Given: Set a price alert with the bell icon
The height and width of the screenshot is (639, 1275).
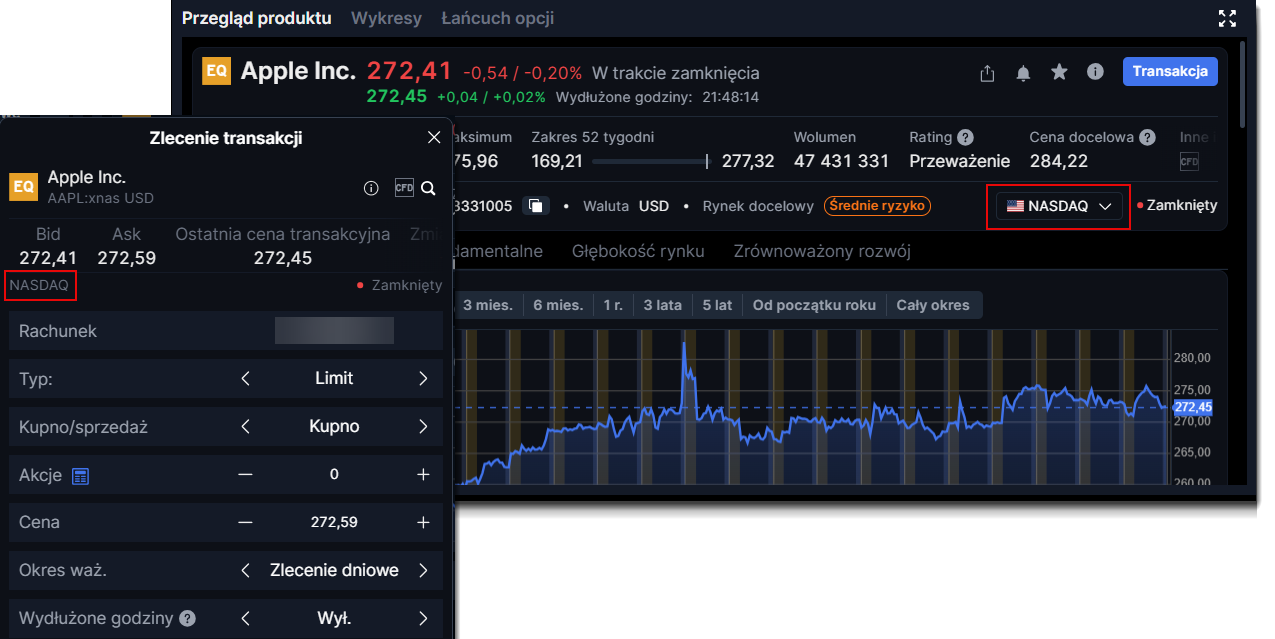Looking at the screenshot, I should point(1023,73).
